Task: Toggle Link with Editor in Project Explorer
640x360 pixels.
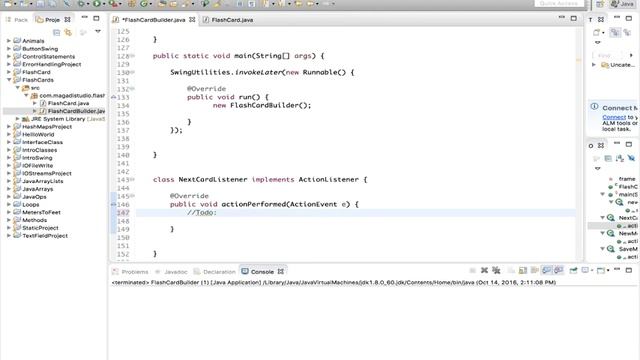Action: pos(68,32)
